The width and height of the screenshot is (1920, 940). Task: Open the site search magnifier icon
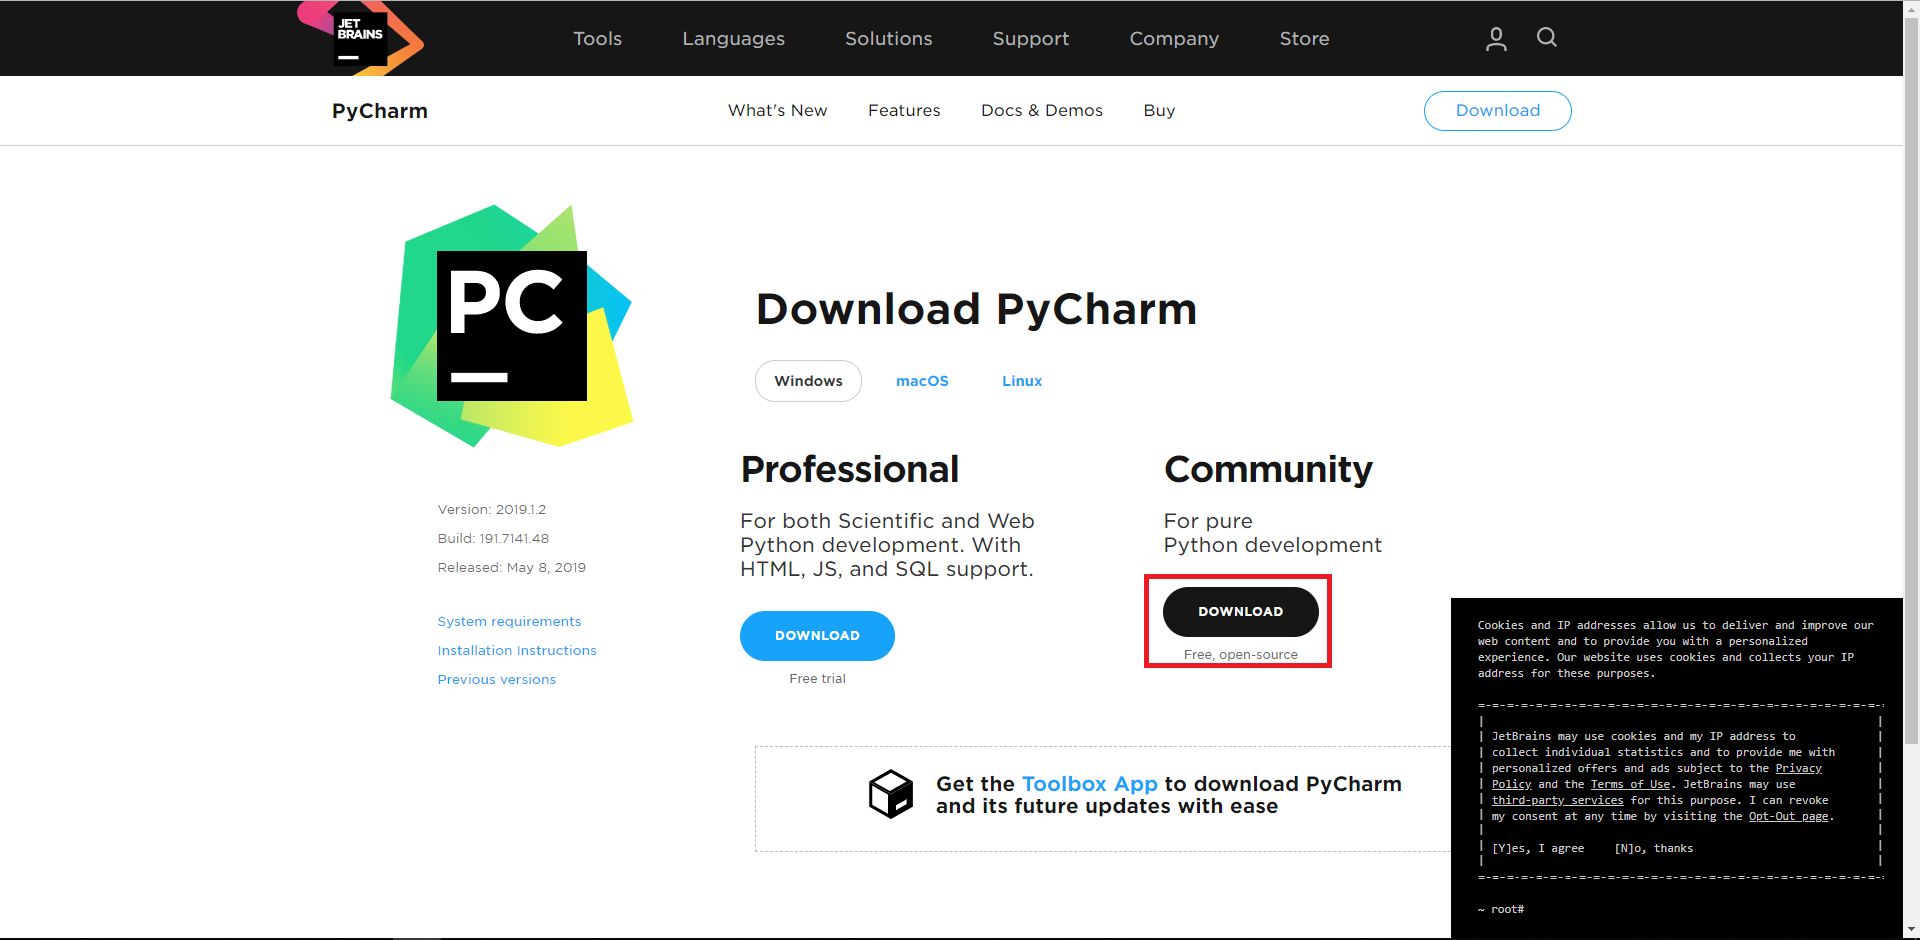pos(1547,38)
